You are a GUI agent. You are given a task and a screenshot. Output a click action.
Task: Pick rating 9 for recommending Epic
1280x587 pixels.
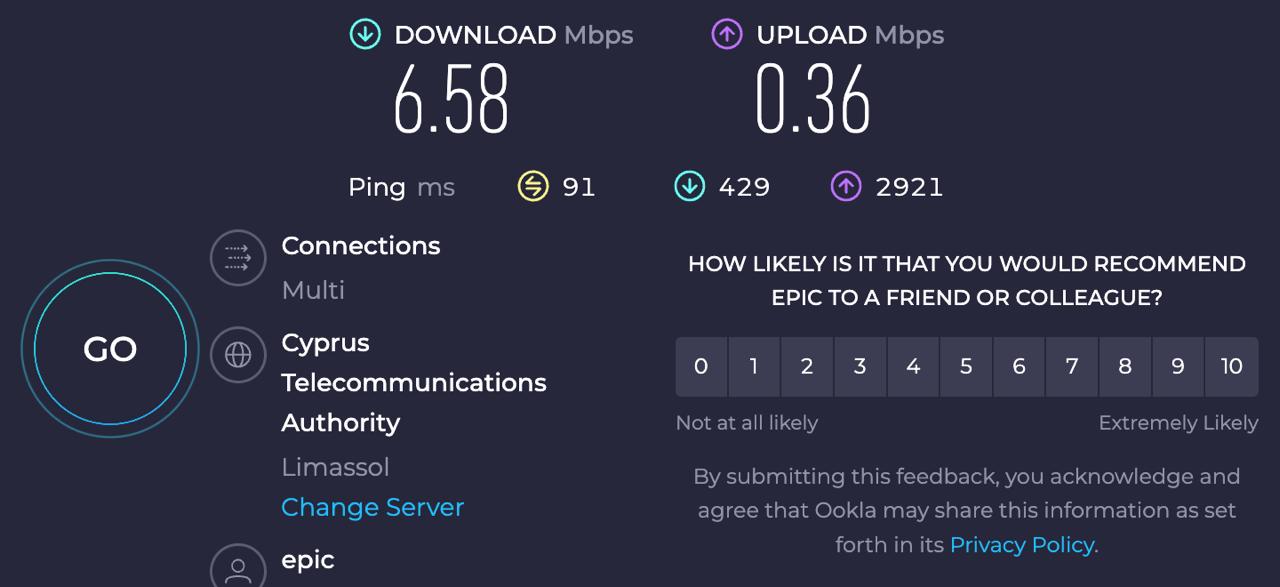pos(1178,366)
